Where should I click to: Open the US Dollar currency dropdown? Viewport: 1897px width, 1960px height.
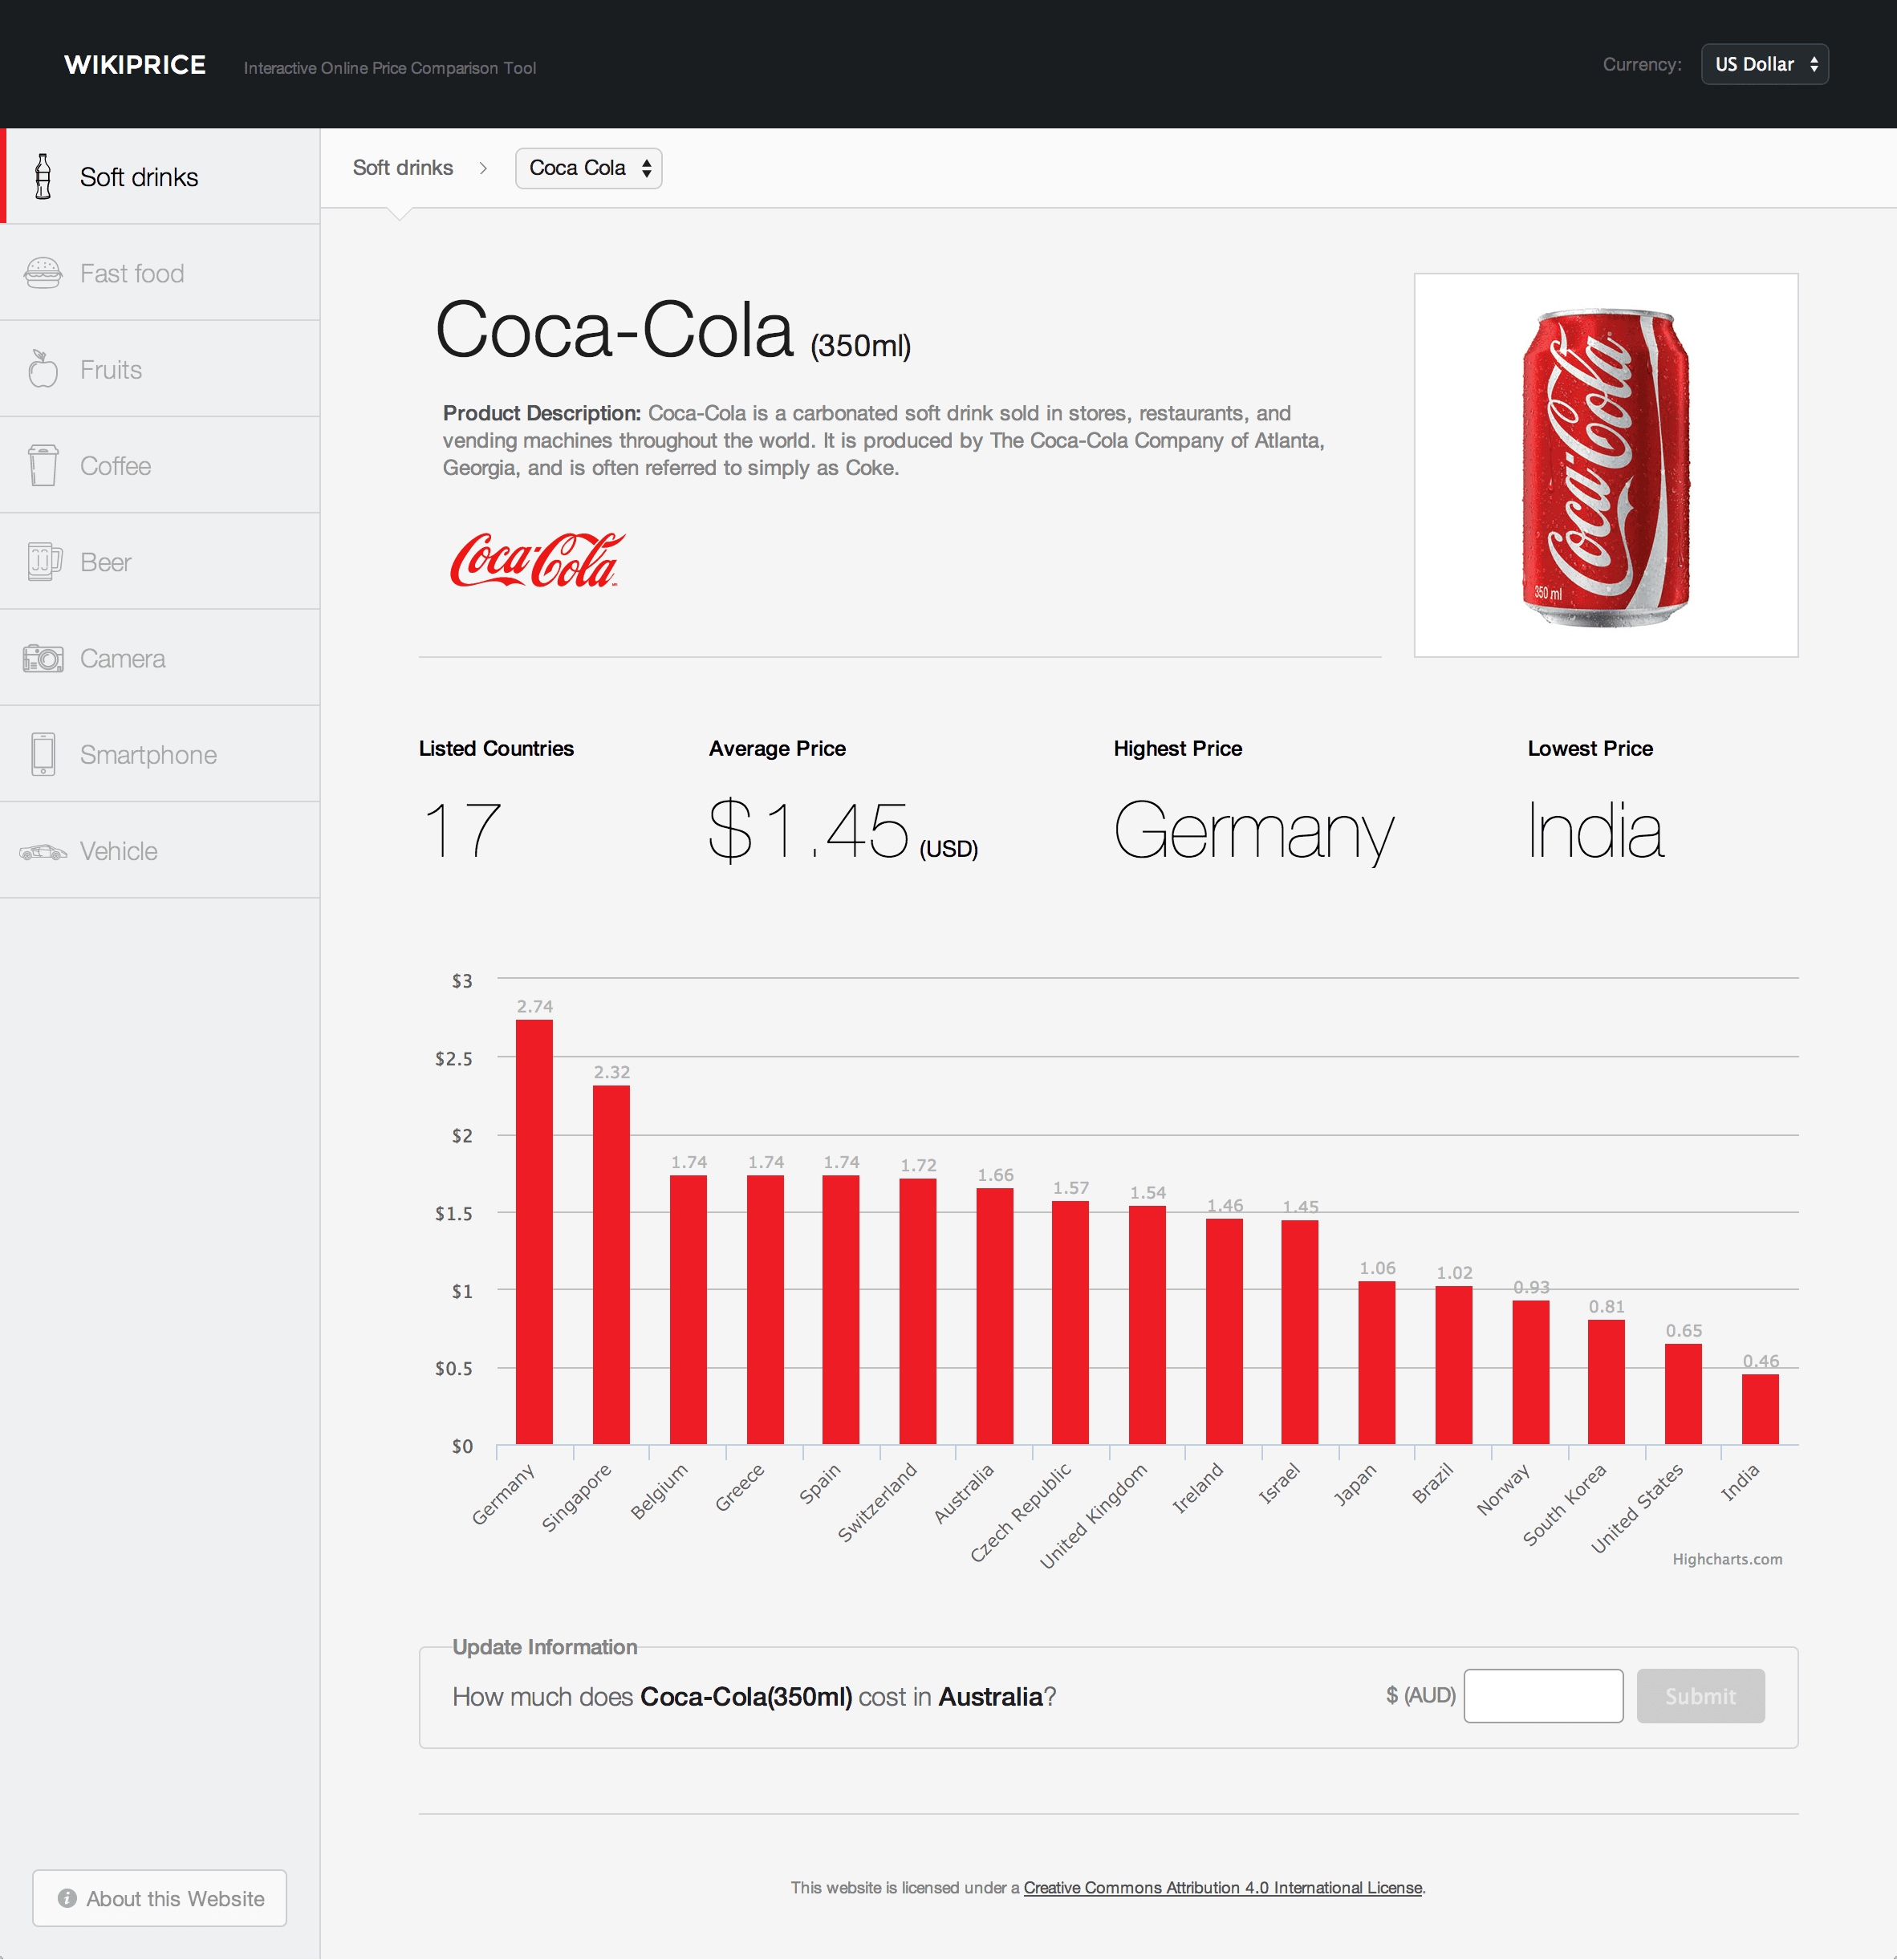coord(1764,64)
